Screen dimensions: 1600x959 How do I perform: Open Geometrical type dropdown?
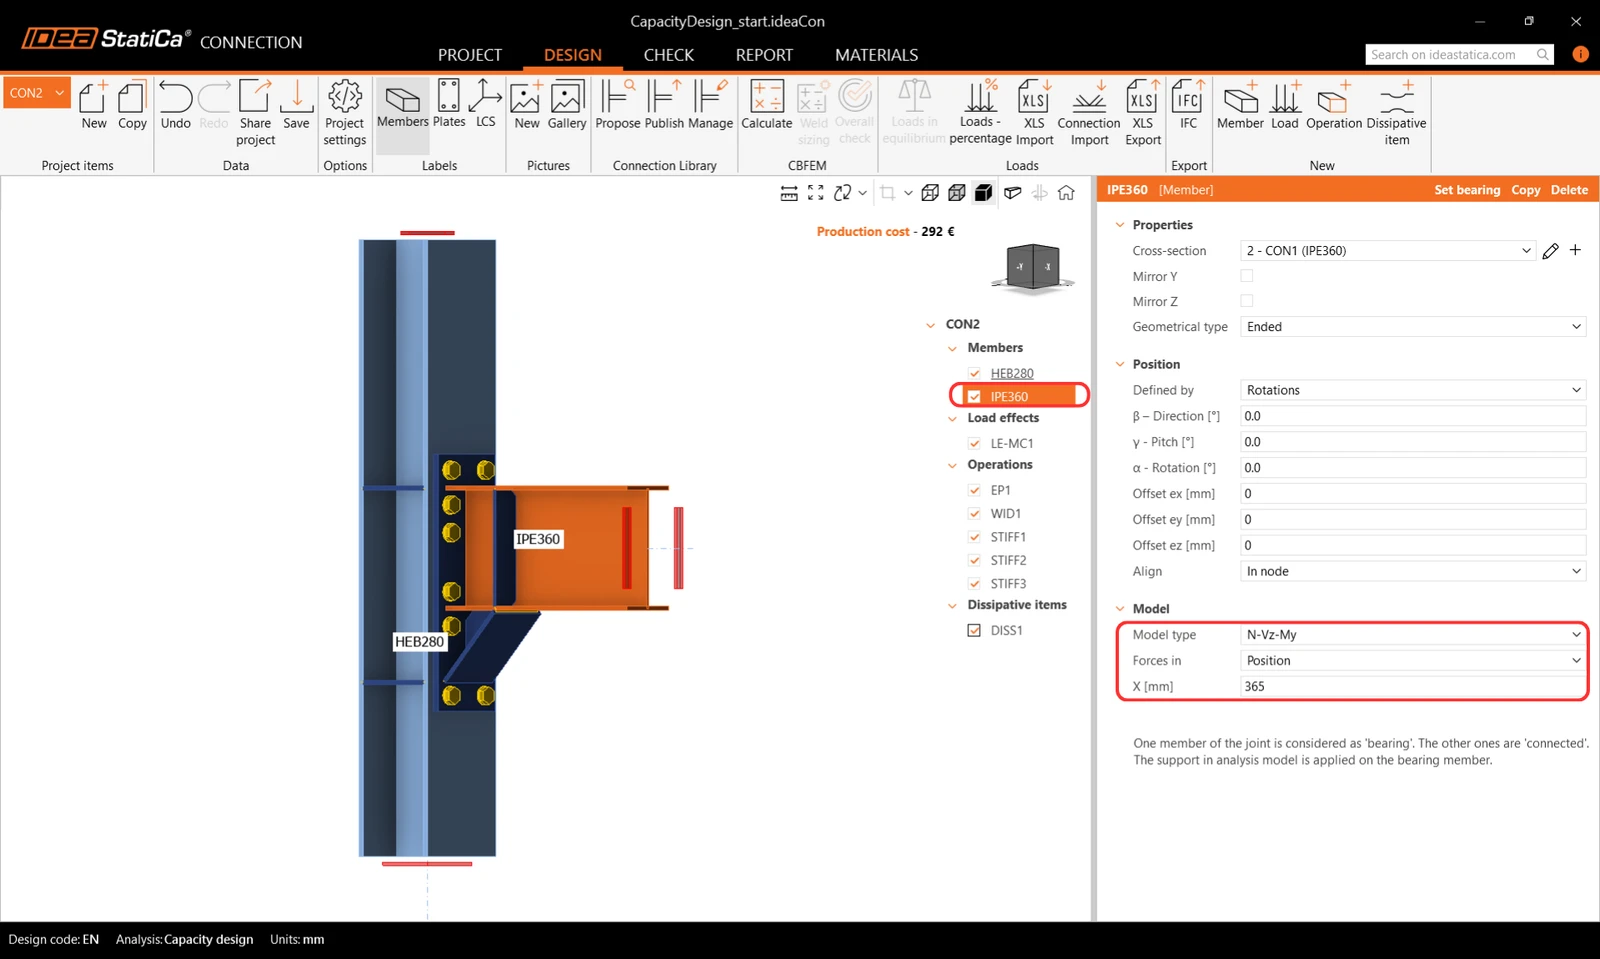(1413, 327)
